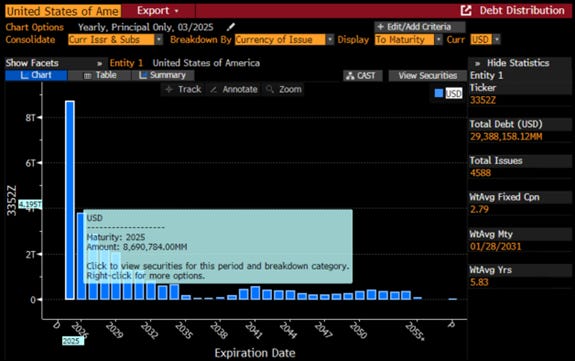Open the Debt Distribution pop-out icon

click(466, 10)
